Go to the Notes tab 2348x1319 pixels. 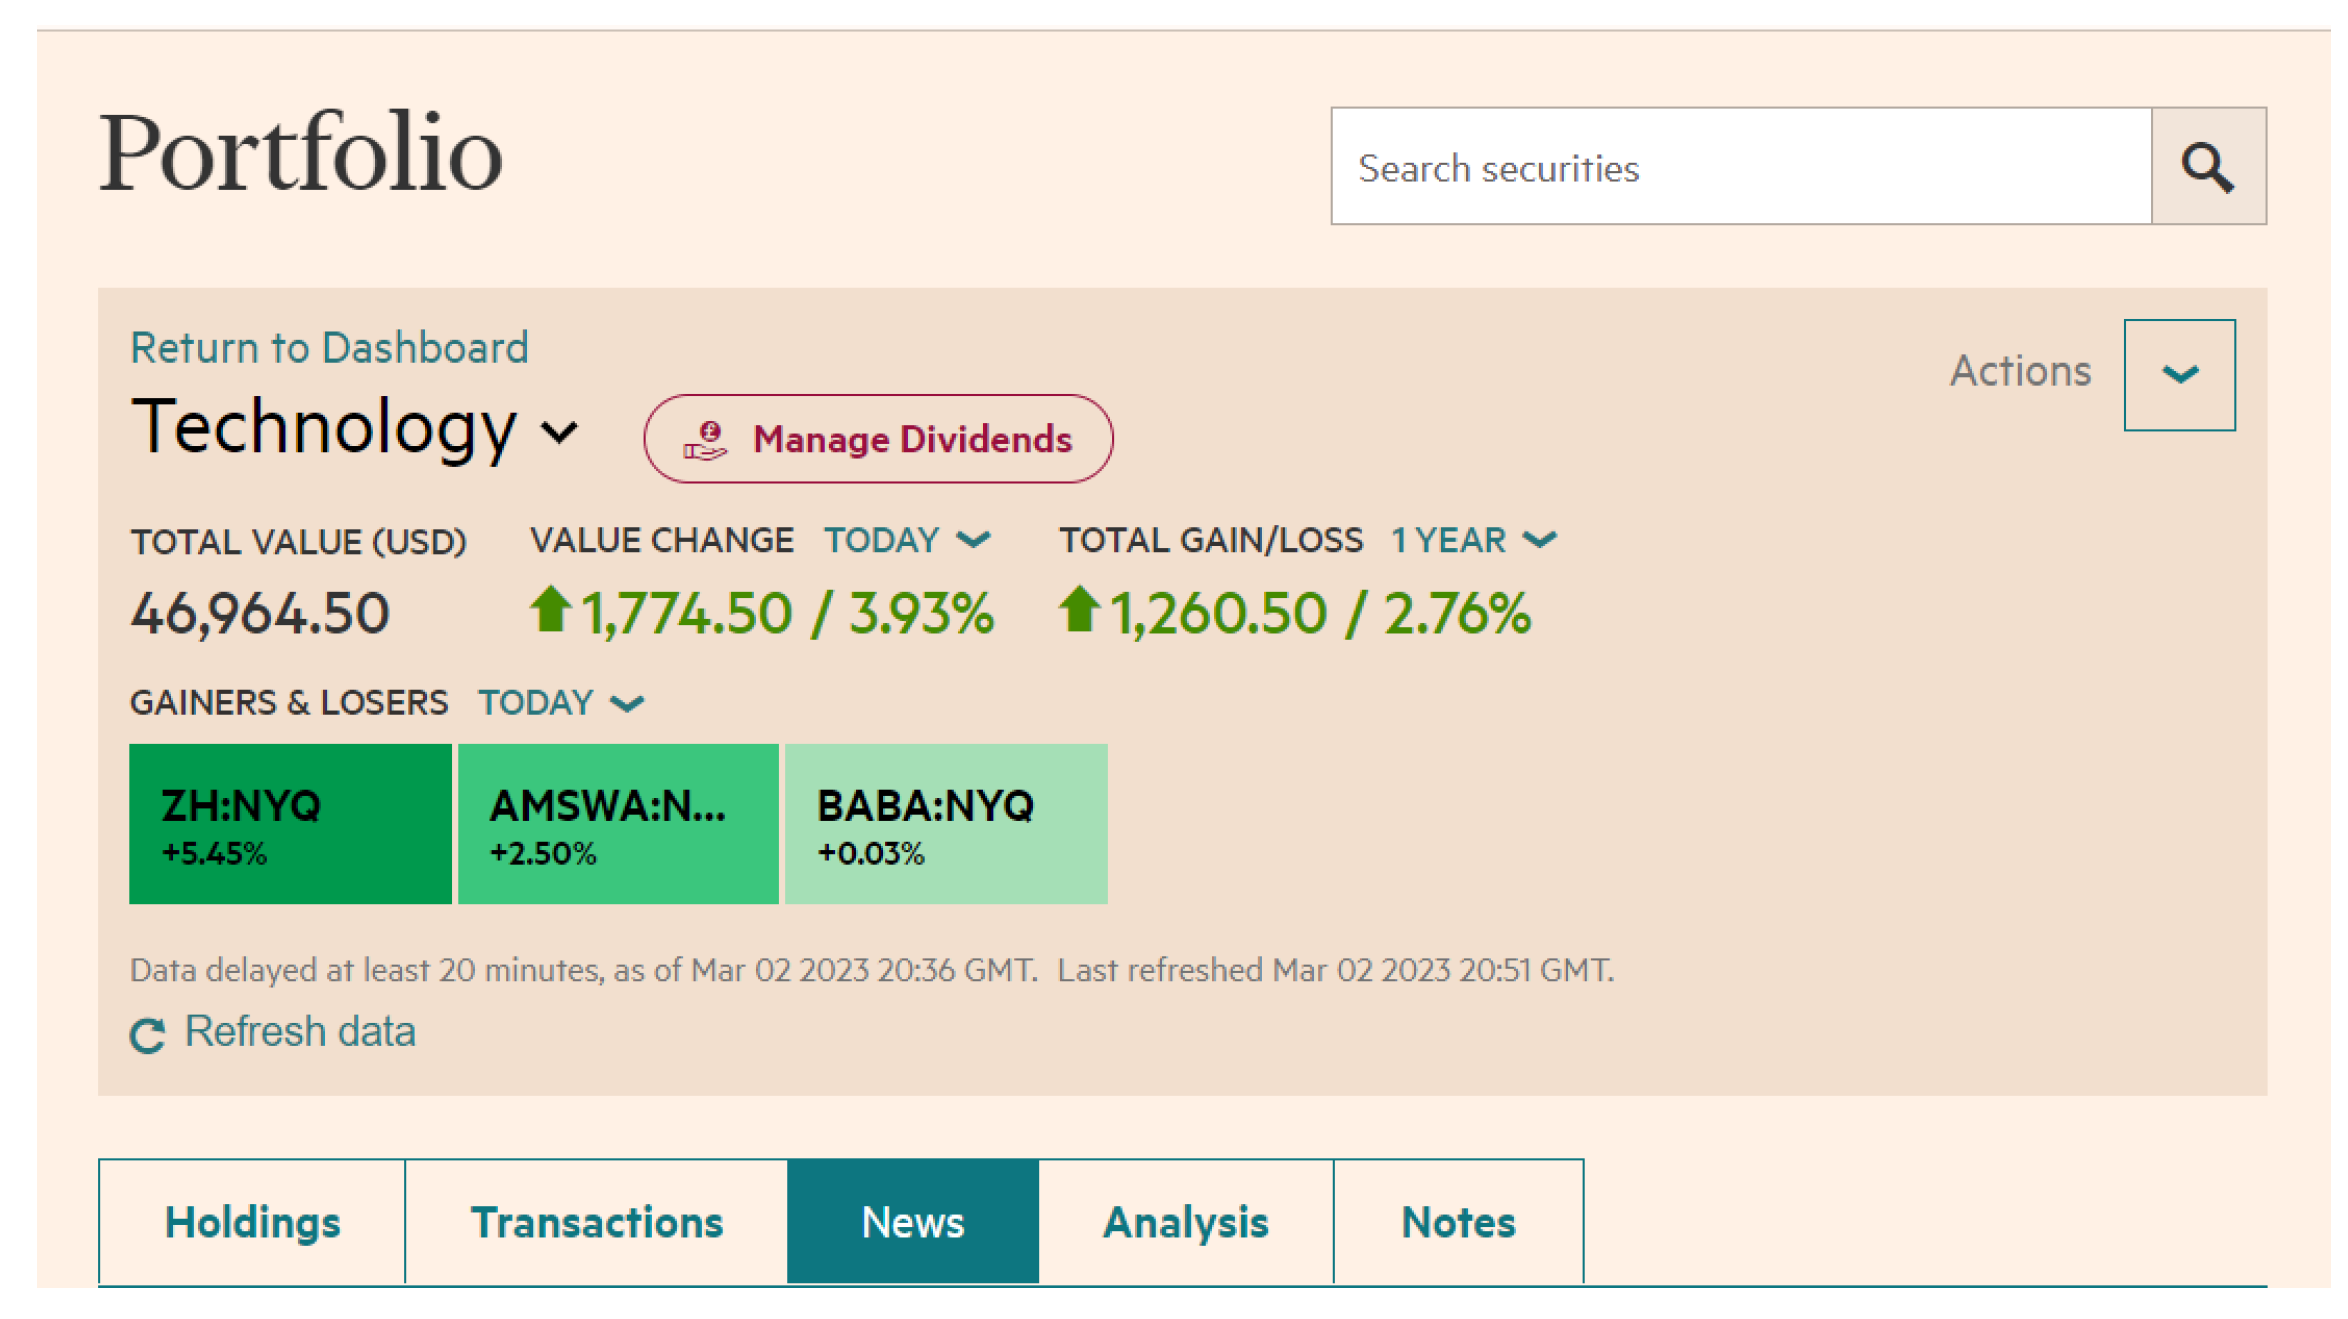pos(1457,1222)
